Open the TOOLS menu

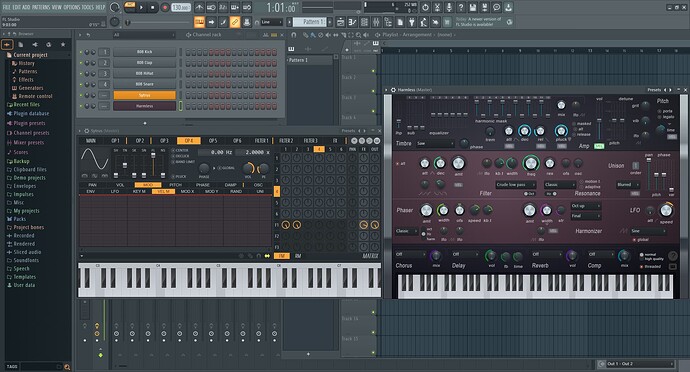coord(88,7)
